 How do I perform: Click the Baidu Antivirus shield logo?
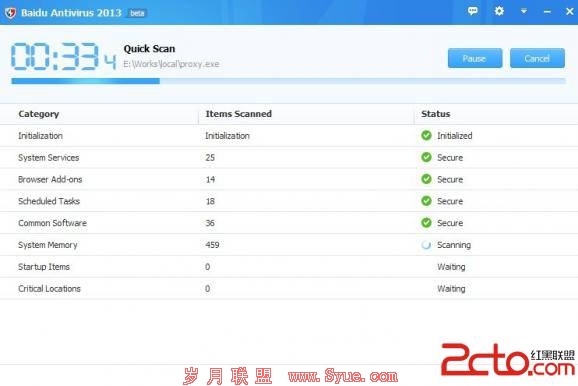click(x=10, y=13)
